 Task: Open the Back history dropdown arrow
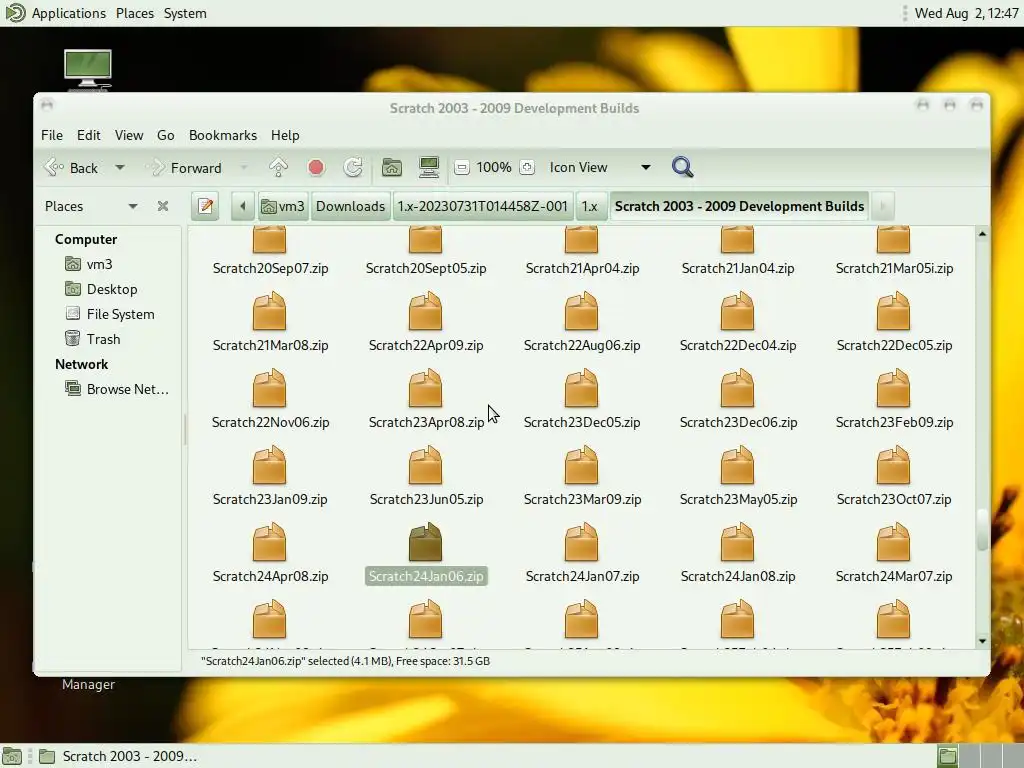pos(120,168)
